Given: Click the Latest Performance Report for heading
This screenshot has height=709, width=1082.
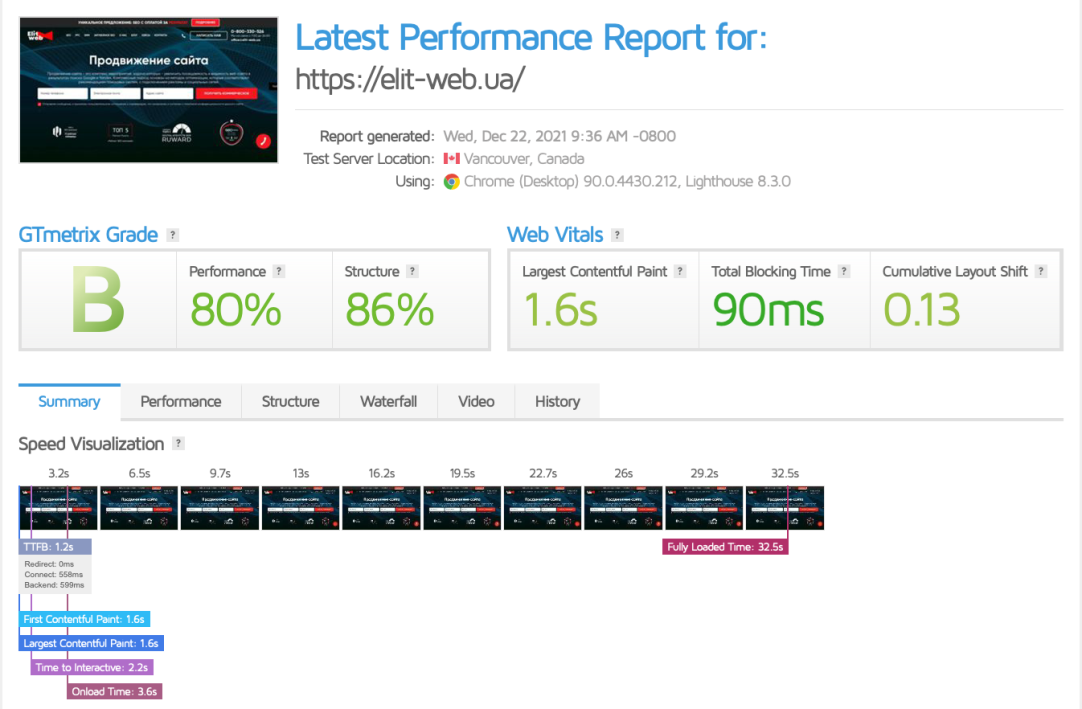Looking at the screenshot, I should 531,37.
